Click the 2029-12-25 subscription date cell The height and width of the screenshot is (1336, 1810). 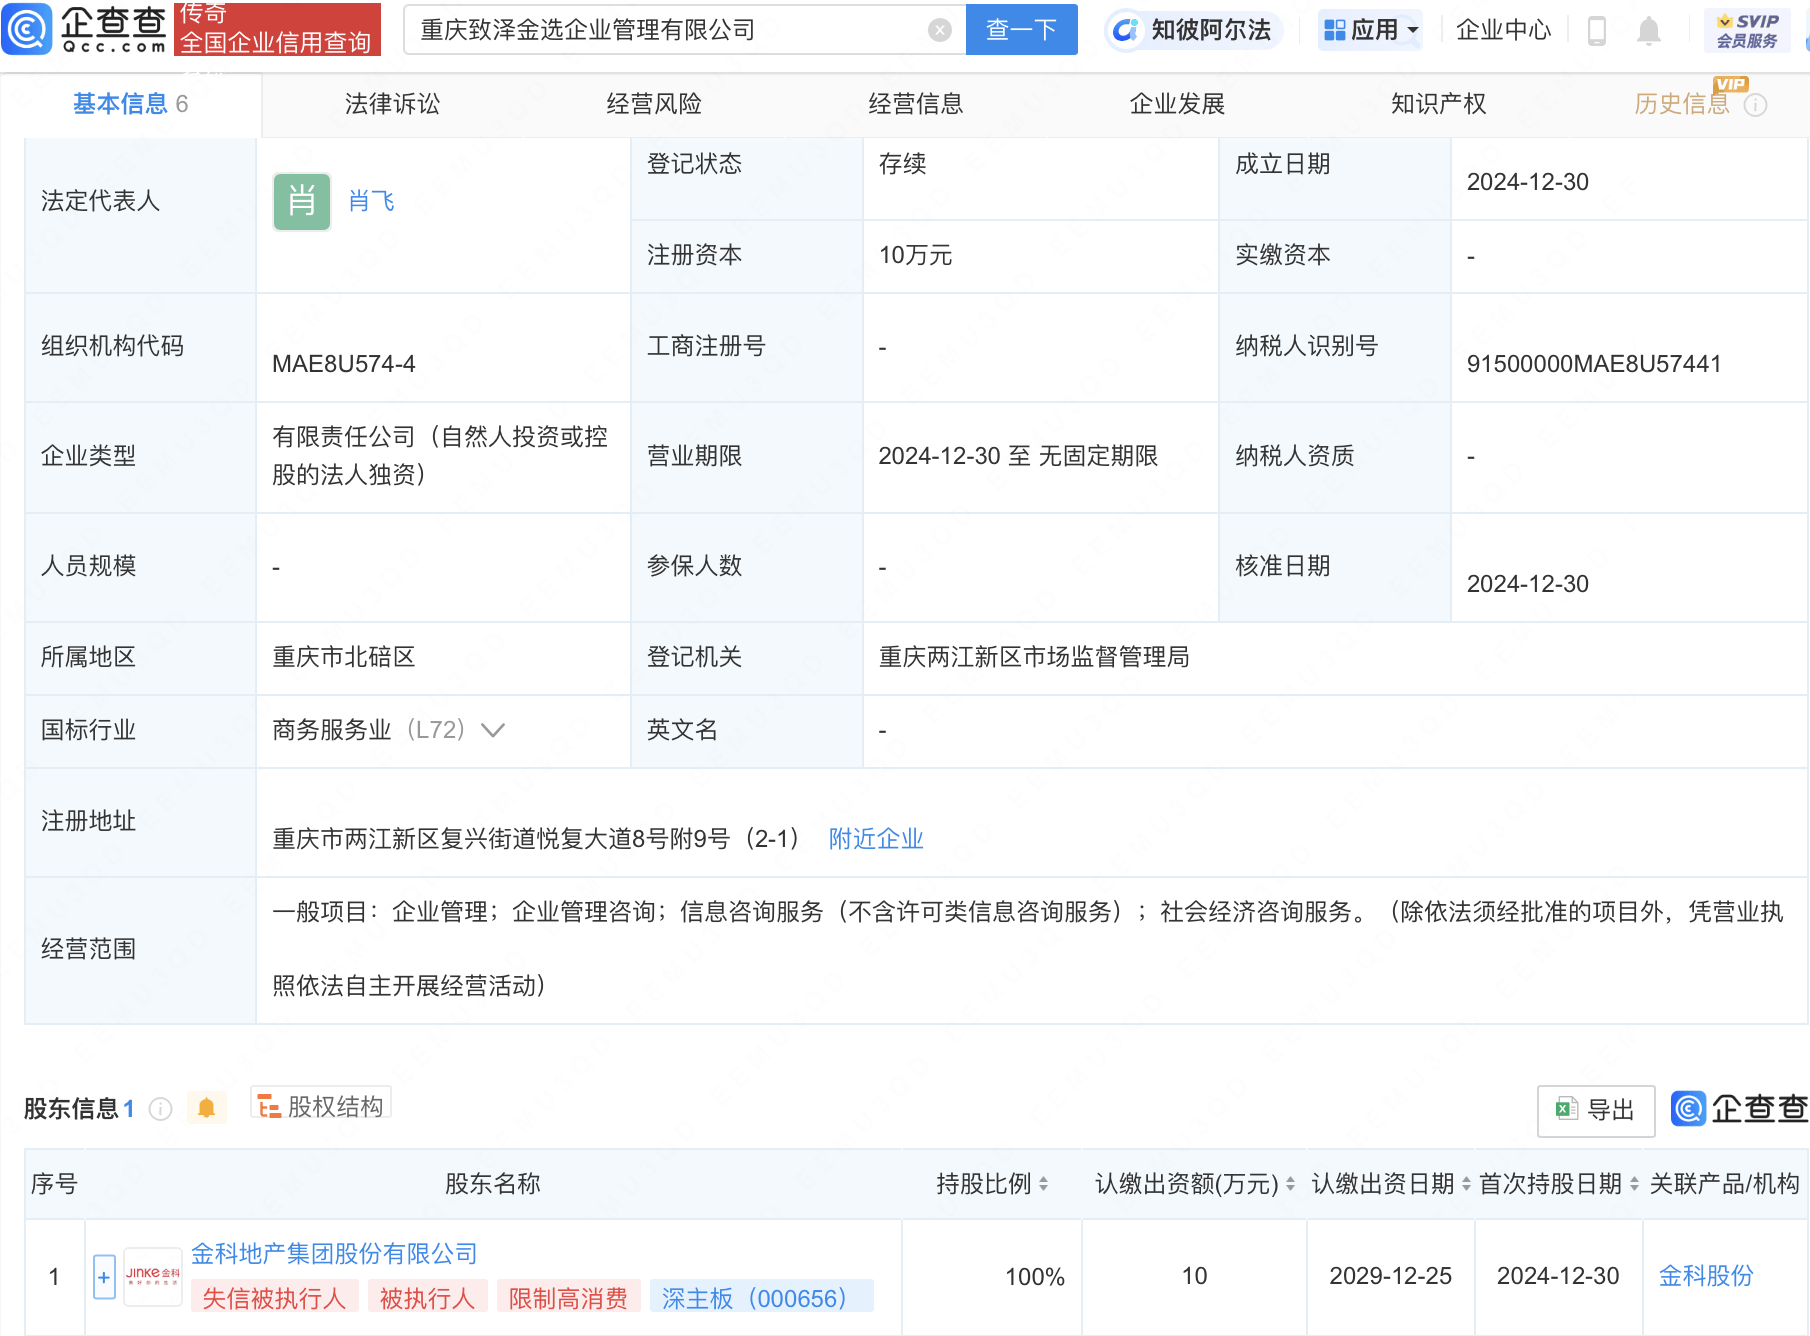pos(1390,1276)
